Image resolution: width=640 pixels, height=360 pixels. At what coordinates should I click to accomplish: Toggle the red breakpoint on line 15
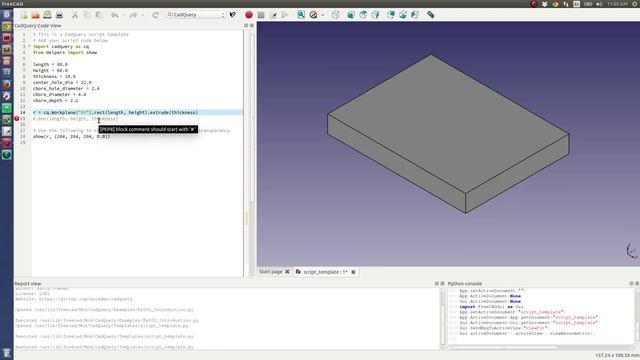pyautogui.click(x=17, y=118)
